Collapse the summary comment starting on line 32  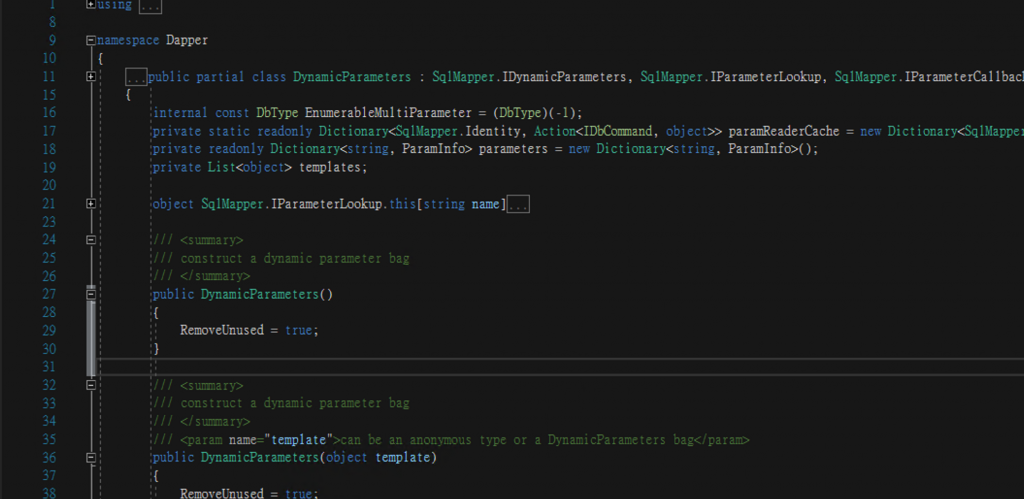91,385
